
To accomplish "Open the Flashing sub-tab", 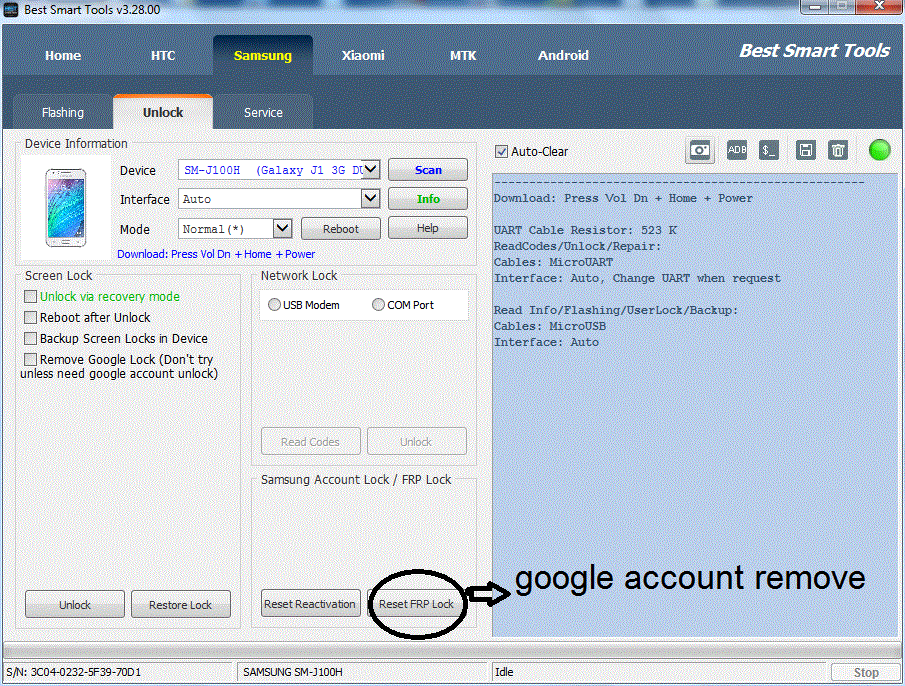I will tap(63, 113).
